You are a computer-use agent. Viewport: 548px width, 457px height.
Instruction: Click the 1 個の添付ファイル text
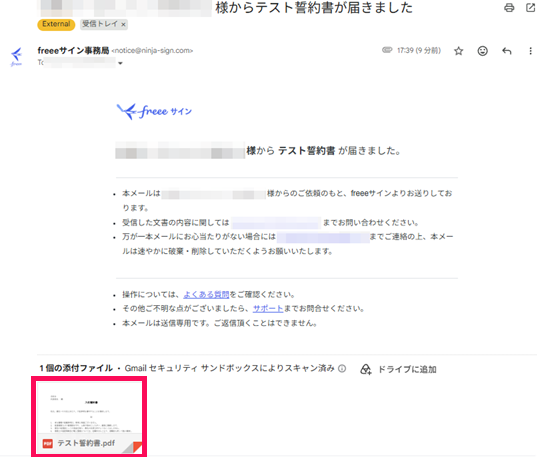point(76,368)
